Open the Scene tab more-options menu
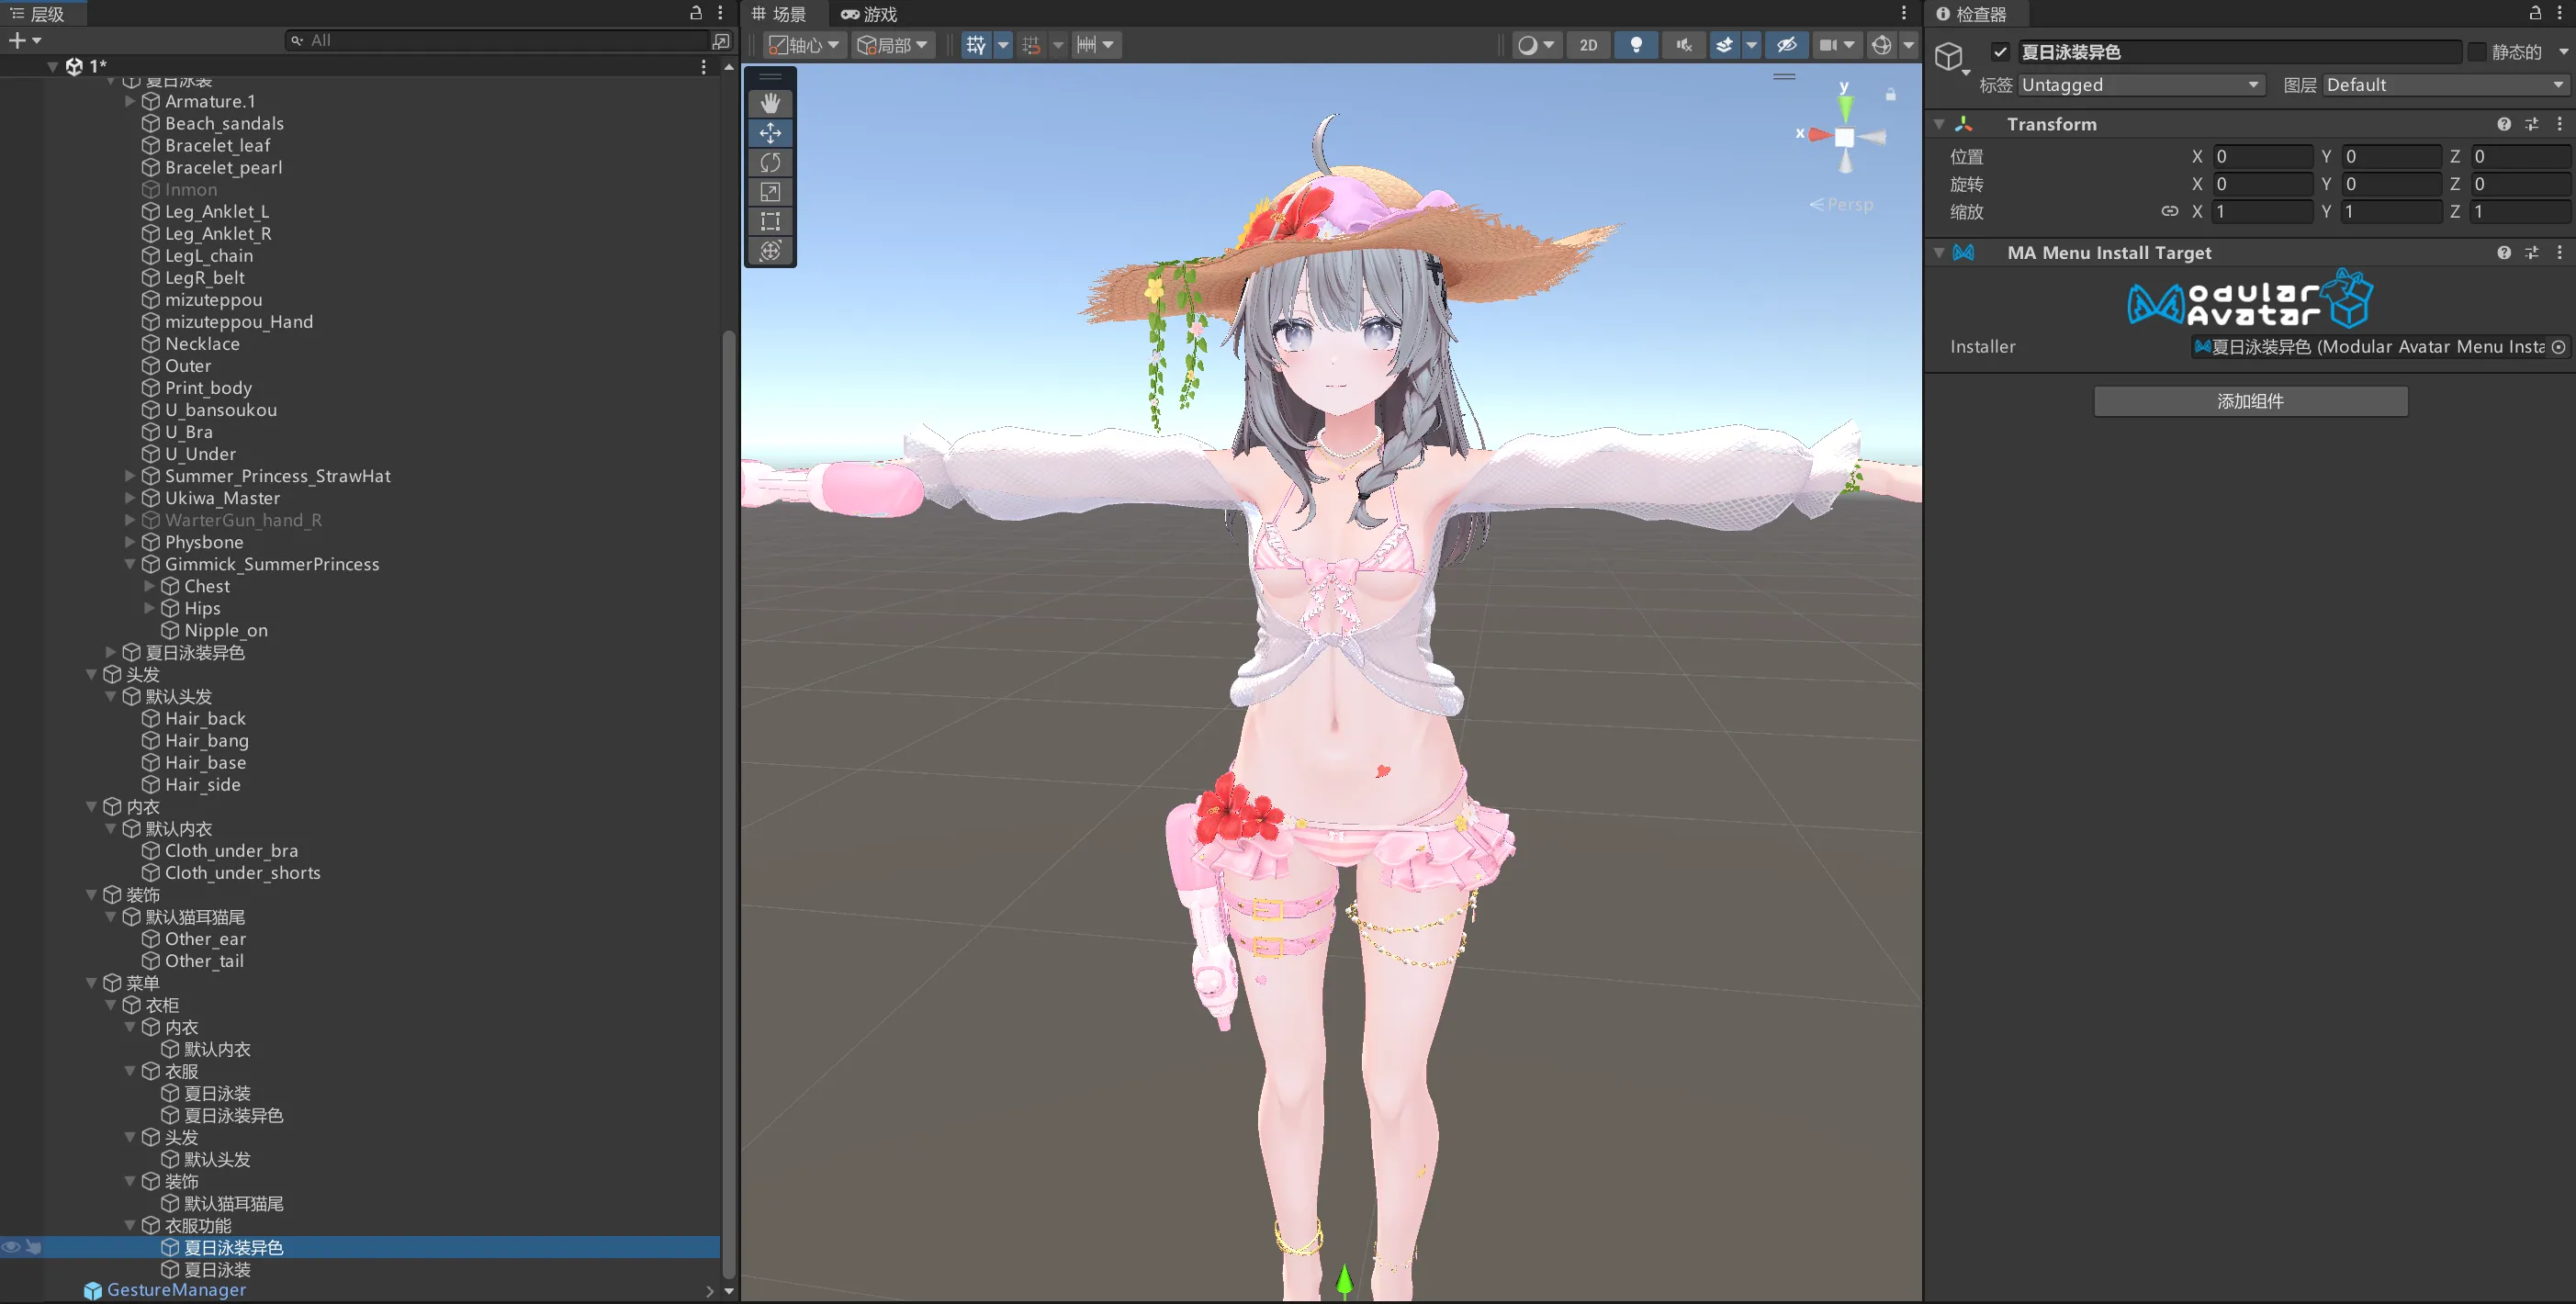Image resolution: width=2576 pixels, height=1304 pixels. tap(1904, 13)
